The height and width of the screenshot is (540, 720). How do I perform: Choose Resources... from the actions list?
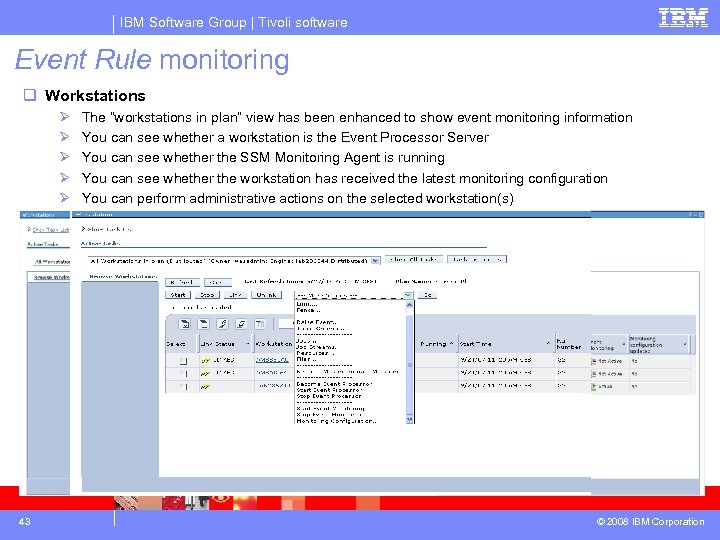click(x=315, y=353)
